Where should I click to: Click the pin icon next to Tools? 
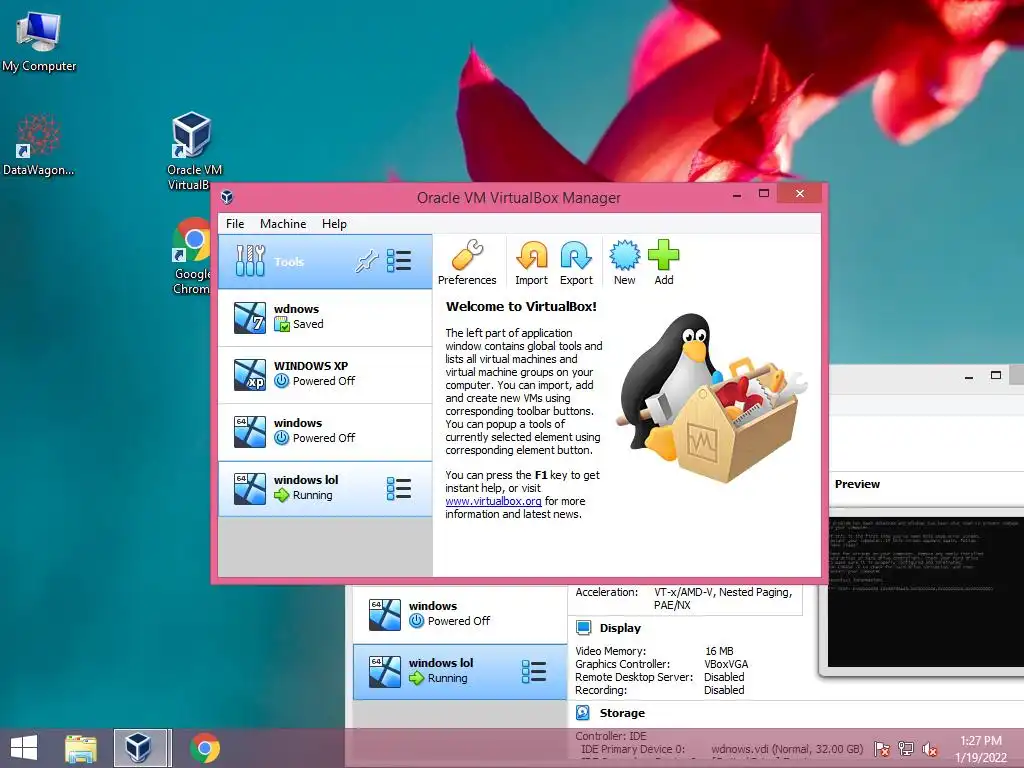pyautogui.click(x=367, y=261)
